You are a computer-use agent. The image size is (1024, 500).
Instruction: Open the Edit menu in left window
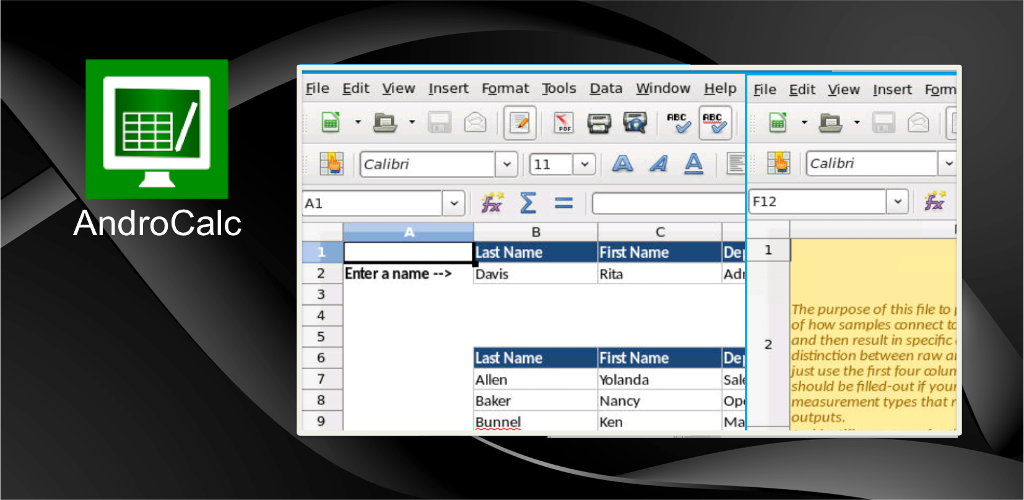click(356, 89)
